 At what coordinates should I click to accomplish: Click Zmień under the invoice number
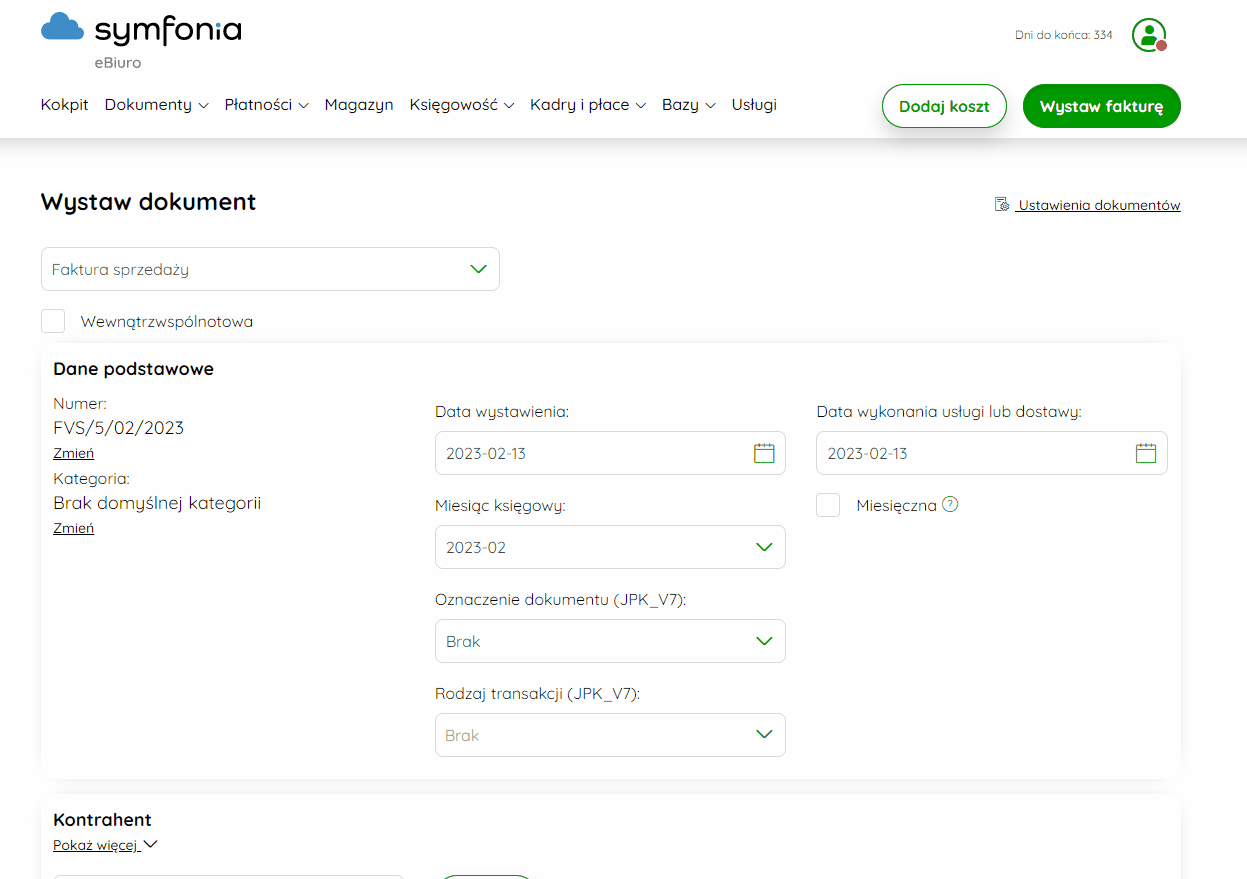click(73, 453)
